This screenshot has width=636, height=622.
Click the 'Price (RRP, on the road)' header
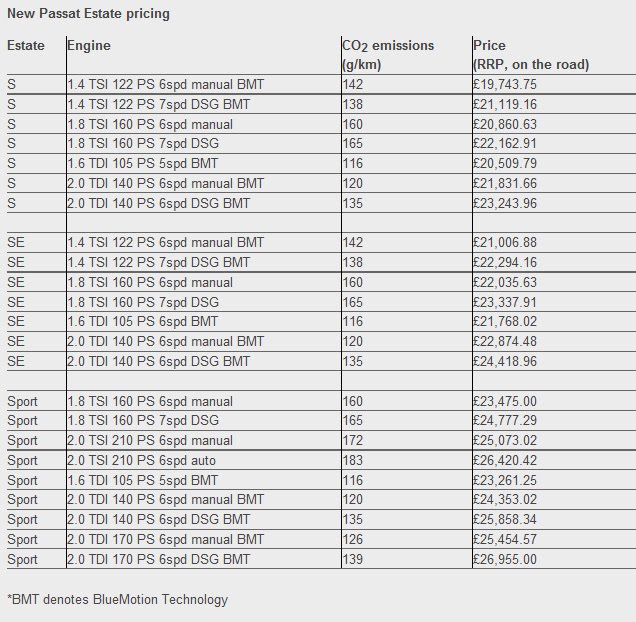click(x=531, y=55)
